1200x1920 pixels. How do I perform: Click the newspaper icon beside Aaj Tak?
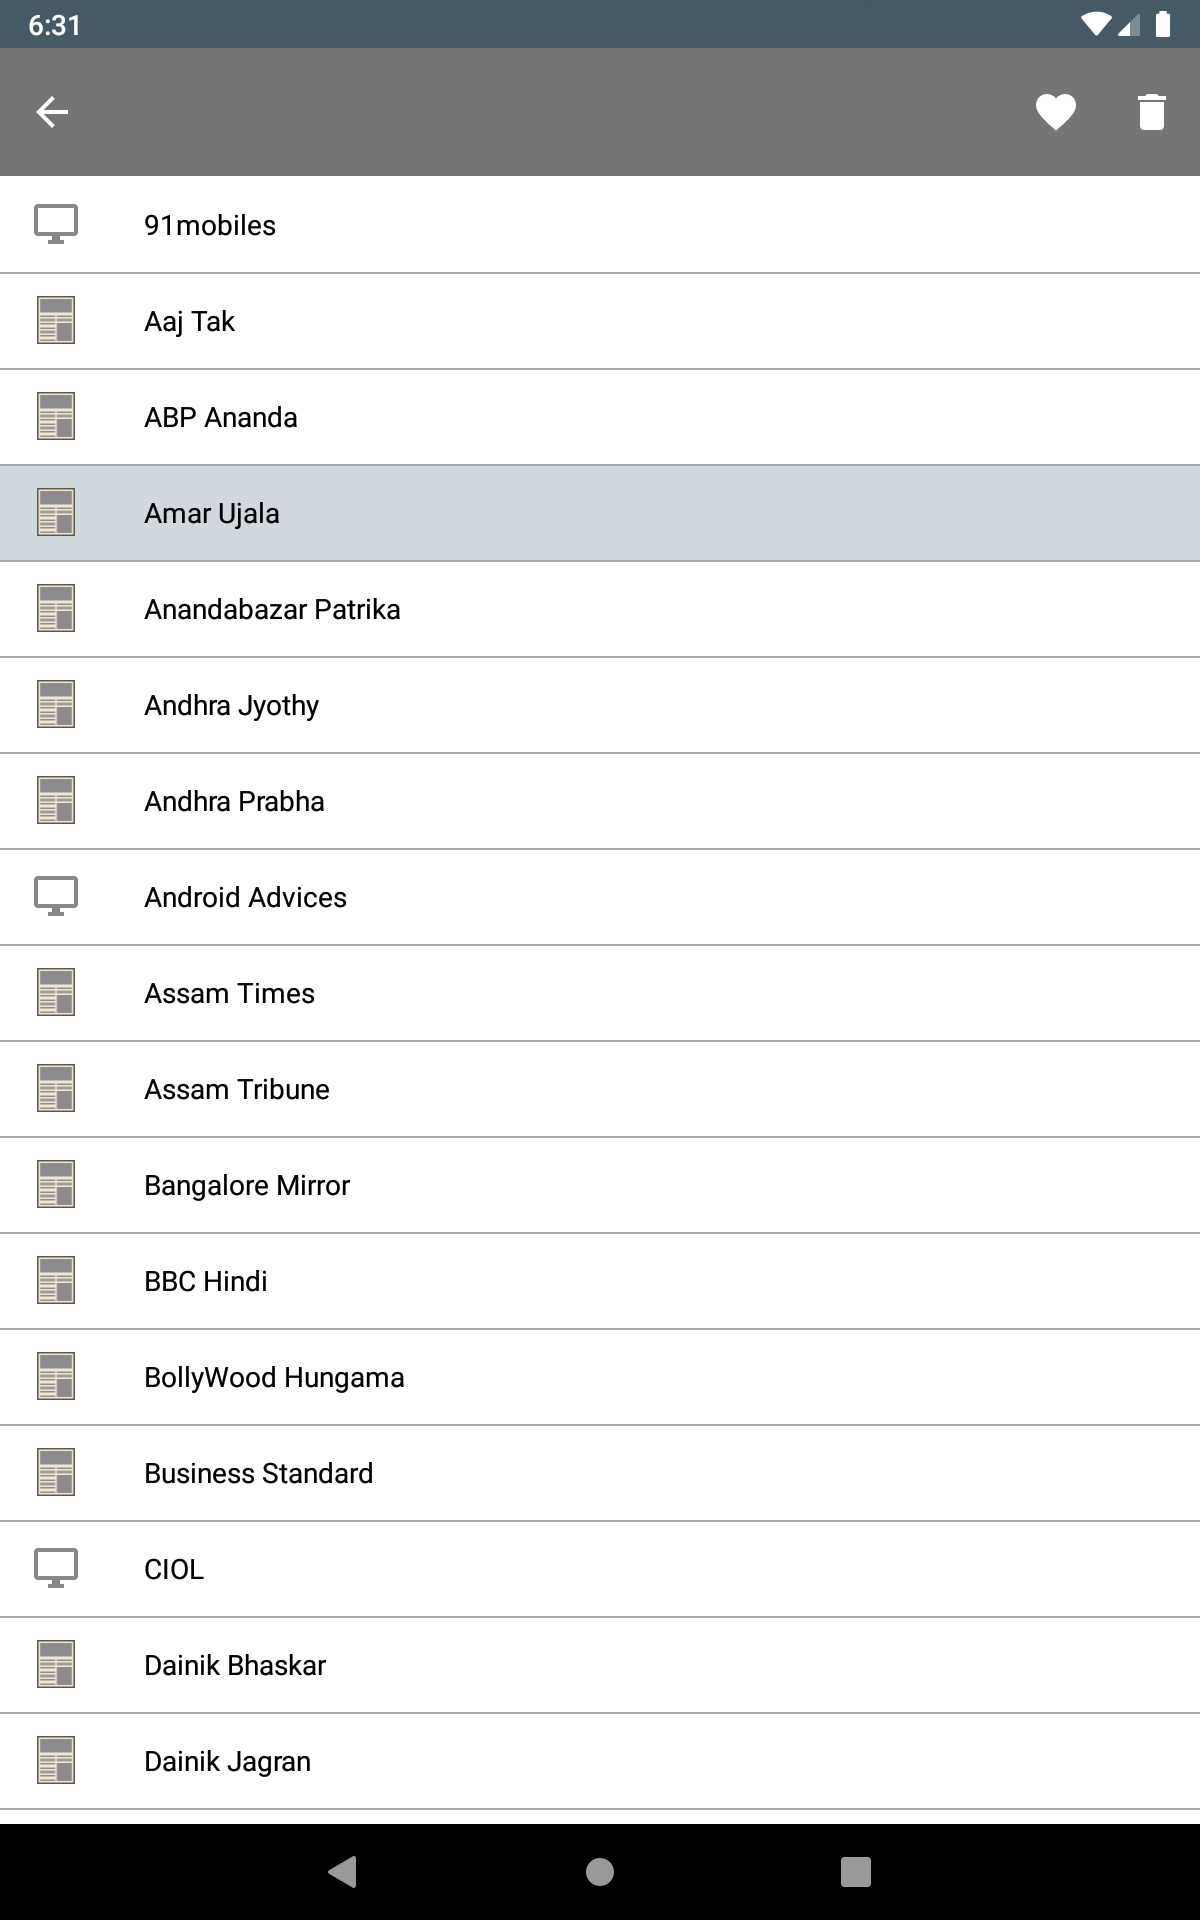[56, 321]
